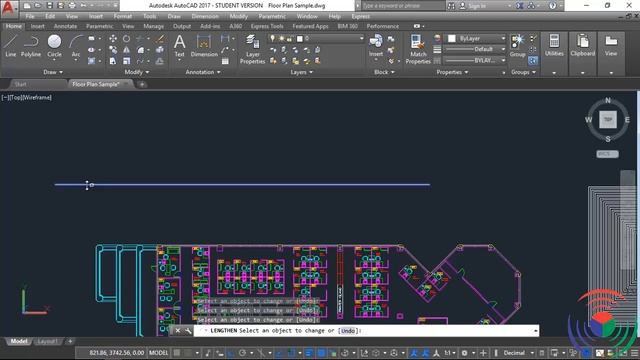Switch to the Start tab
The image size is (640, 360).
[x=20, y=84]
